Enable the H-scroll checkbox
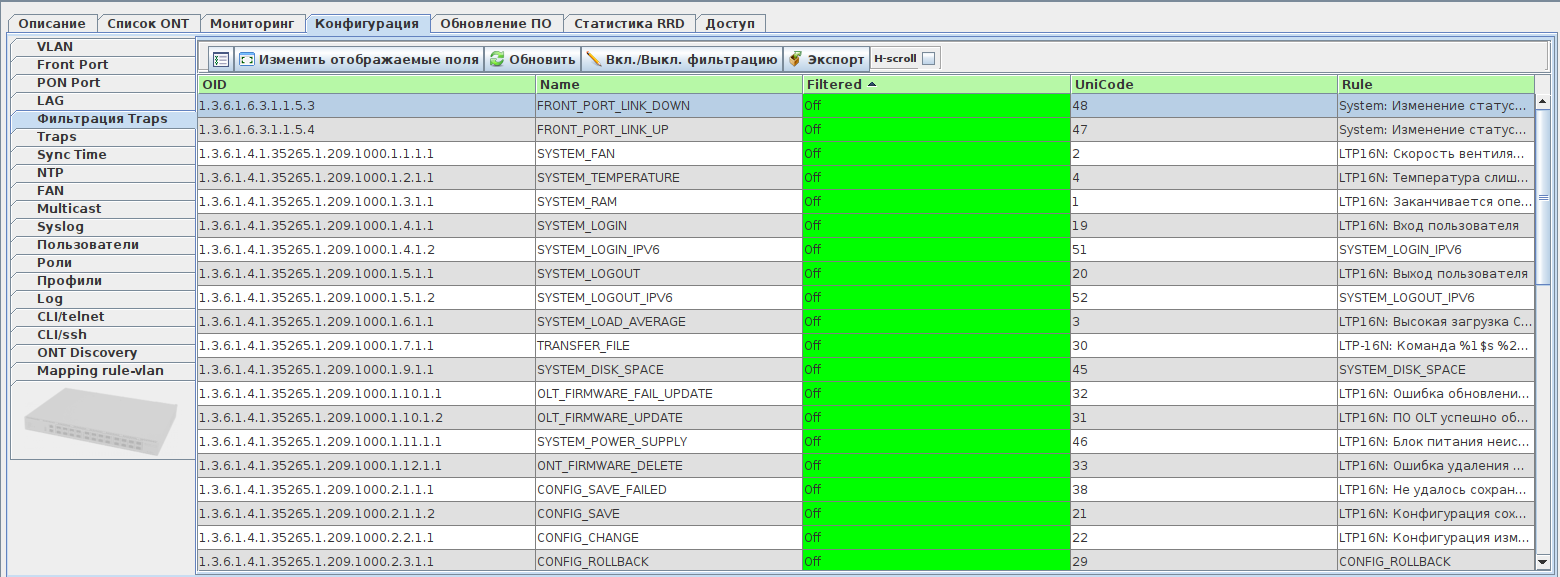This screenshot has height=577, width=1560. [928, 59]
